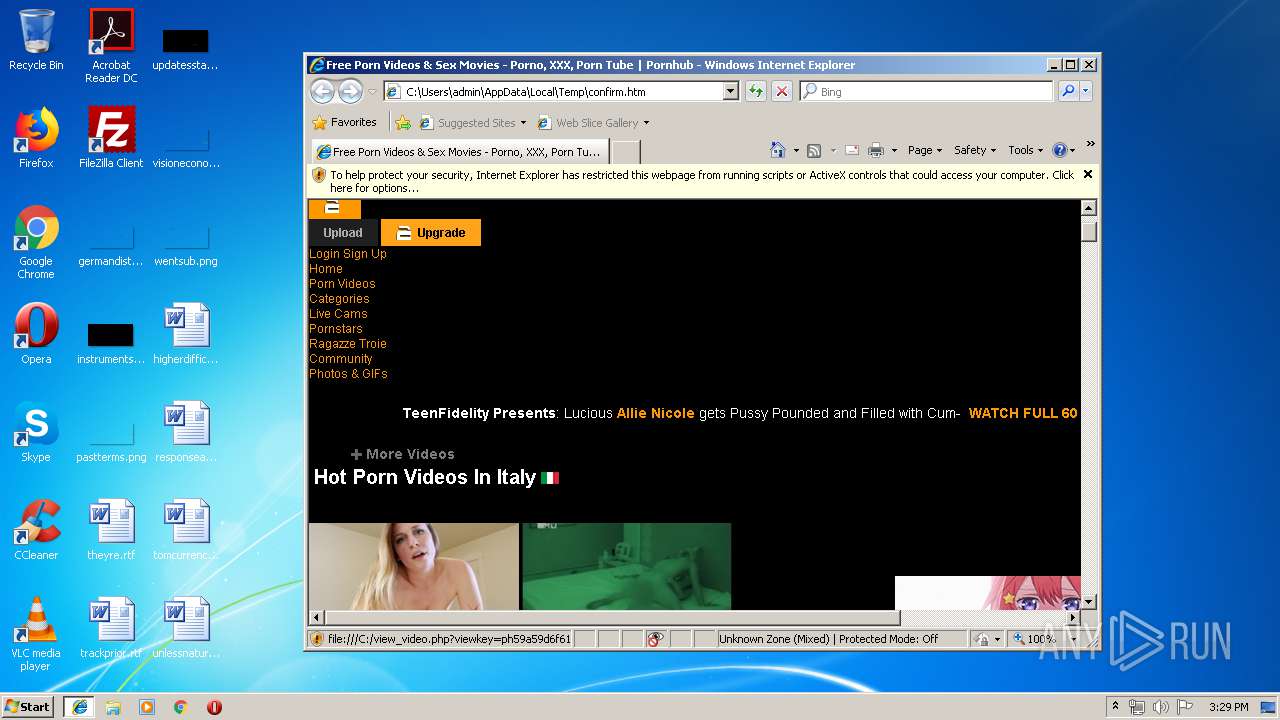Open the Page menu

[925, 150]
